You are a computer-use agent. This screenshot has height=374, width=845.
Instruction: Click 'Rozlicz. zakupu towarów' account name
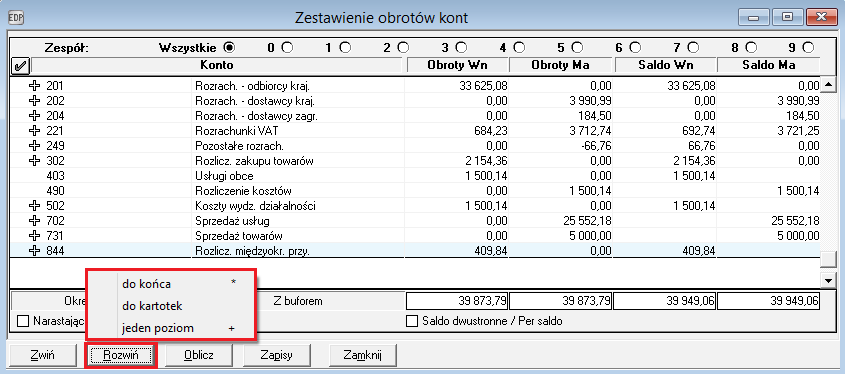pyautogui.click(x=254, y=161)
